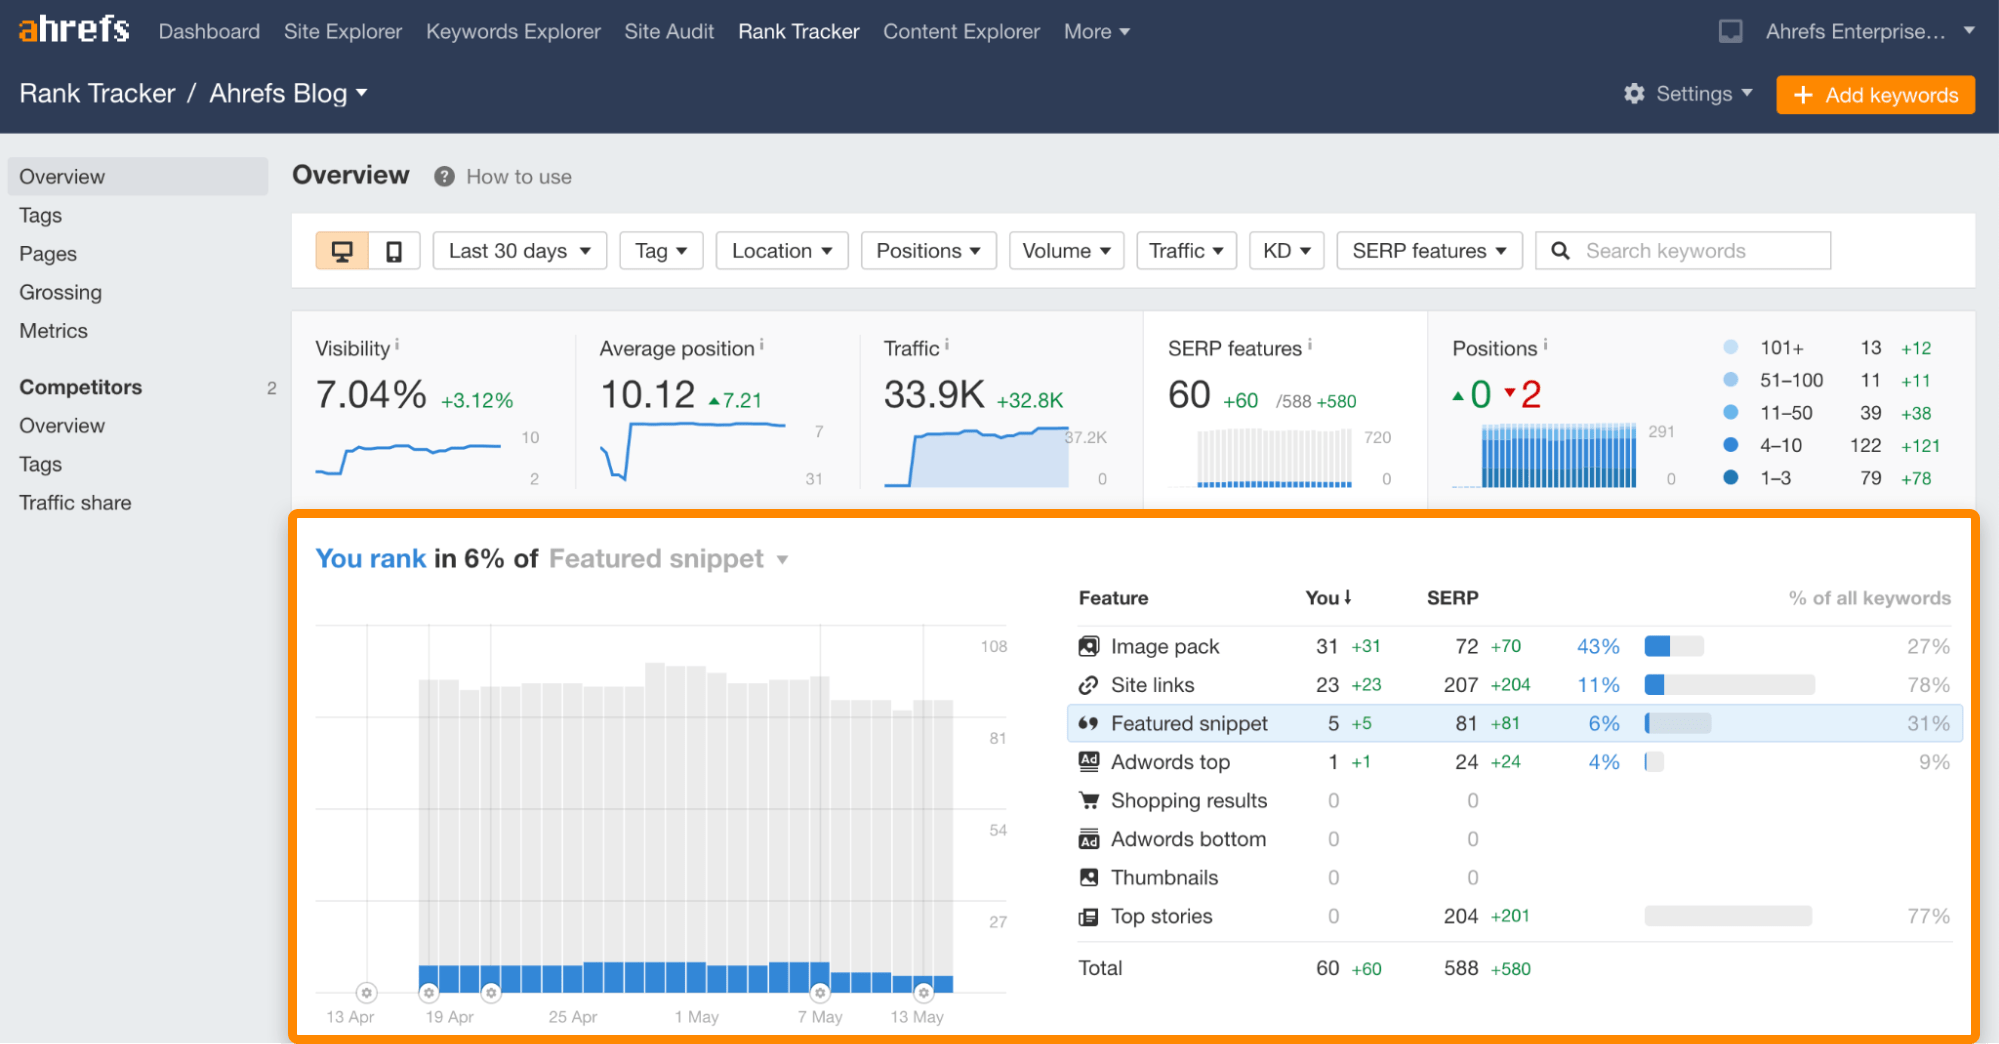Click the Add keywords button

[1874, 95]
